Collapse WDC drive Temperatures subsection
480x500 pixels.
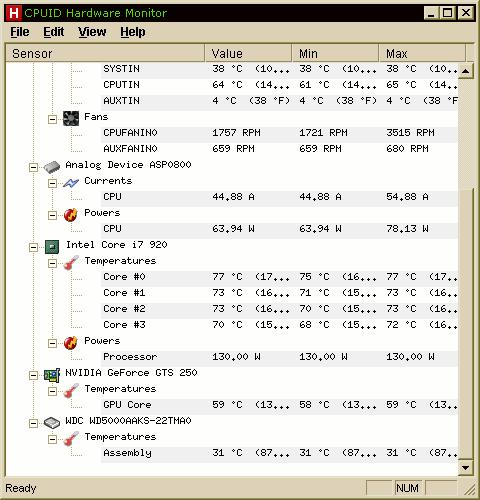(x=52, y=439)
